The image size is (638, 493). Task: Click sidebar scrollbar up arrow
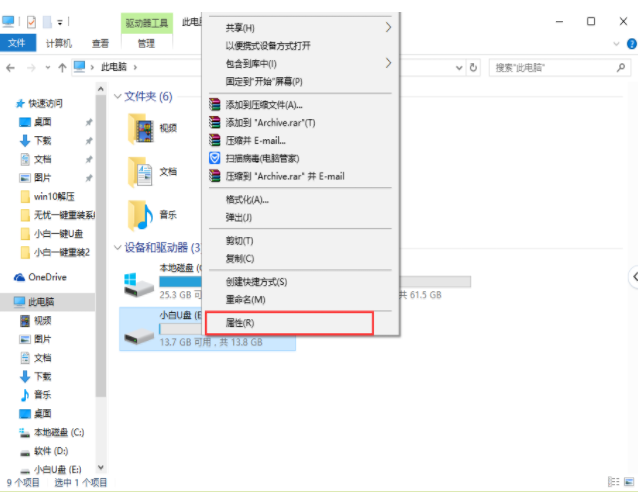[x=101, y=88]
